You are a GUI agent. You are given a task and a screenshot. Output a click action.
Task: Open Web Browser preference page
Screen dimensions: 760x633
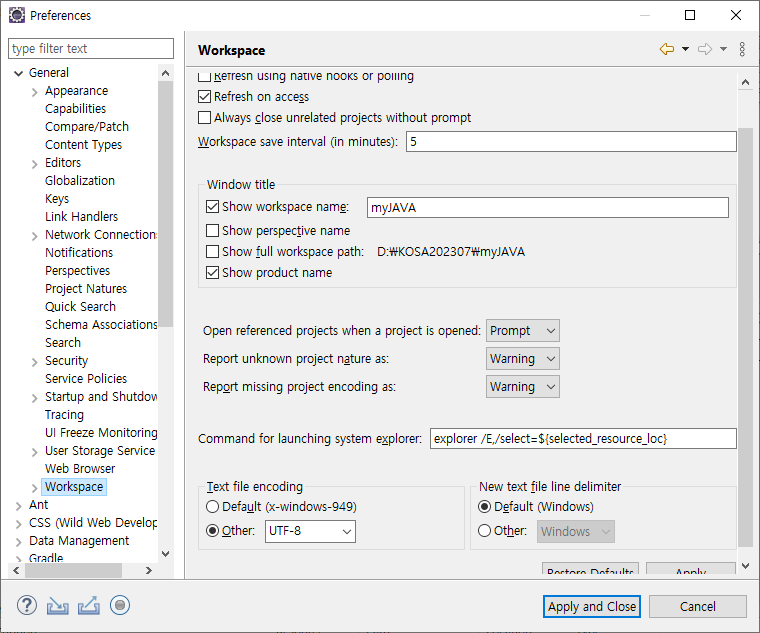click(x=80, y=469)
